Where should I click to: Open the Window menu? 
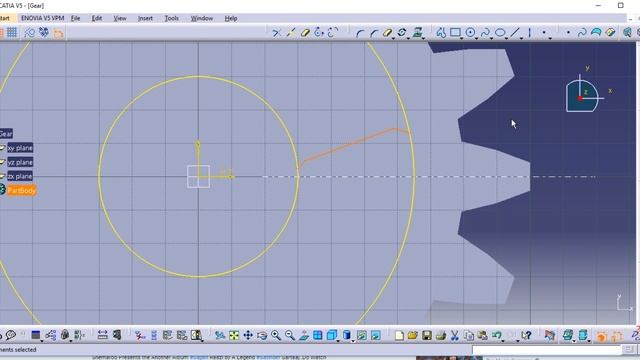(202, 18)
